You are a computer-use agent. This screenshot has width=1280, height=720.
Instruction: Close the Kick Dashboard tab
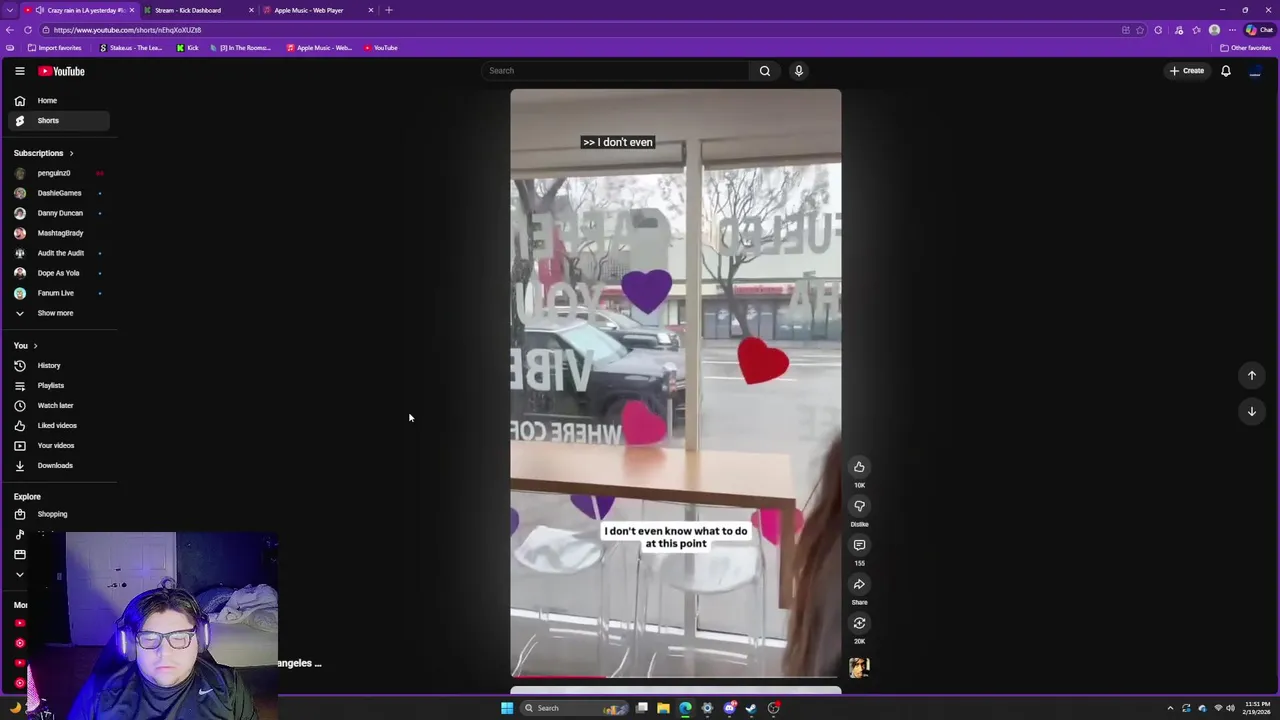251,10
